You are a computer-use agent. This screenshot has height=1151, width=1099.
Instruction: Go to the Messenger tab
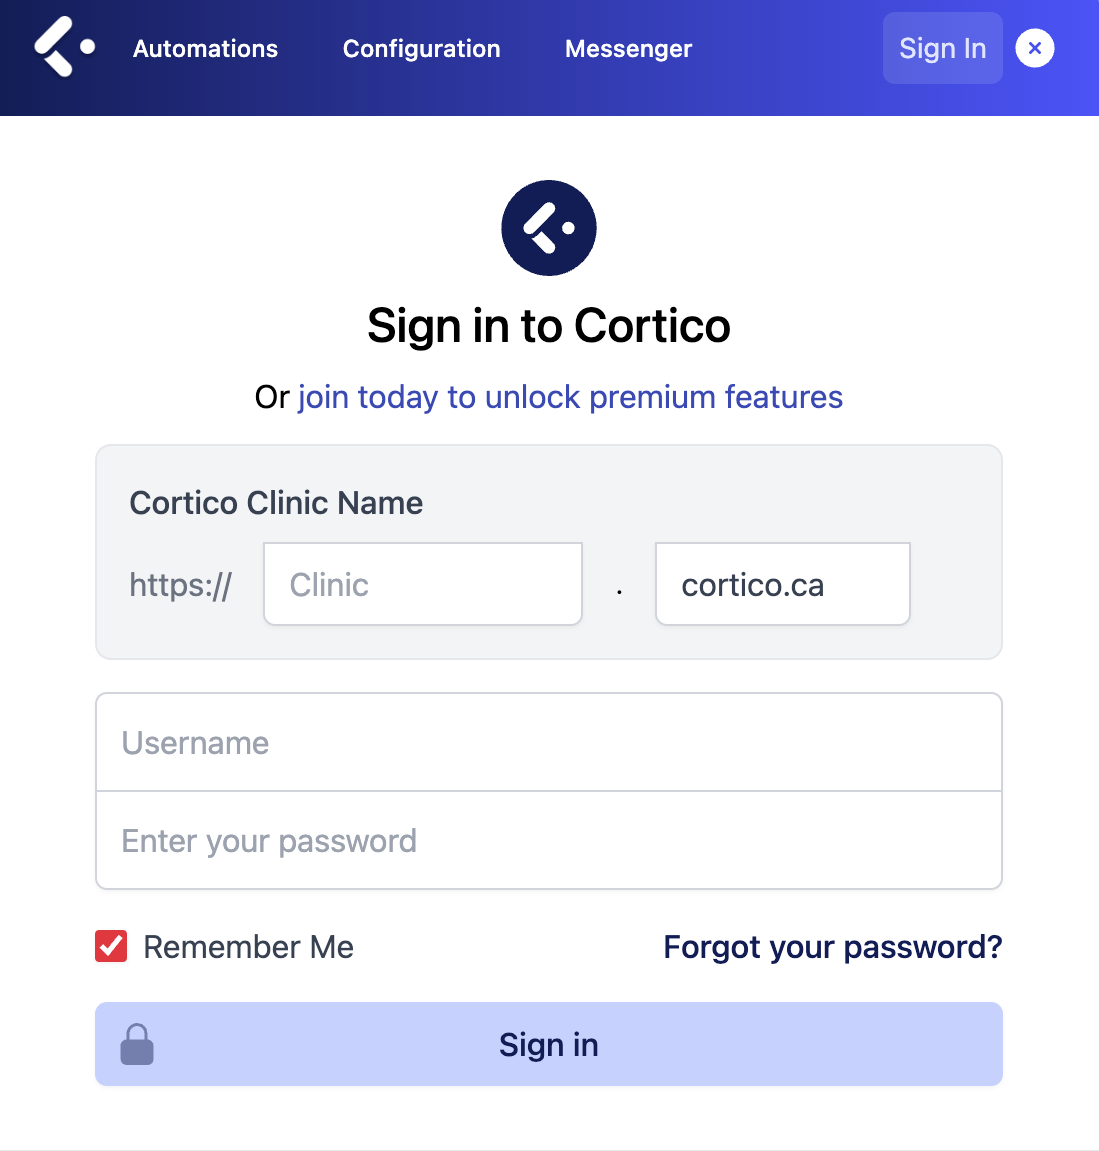pyautogui.click(x=628, y=49)
